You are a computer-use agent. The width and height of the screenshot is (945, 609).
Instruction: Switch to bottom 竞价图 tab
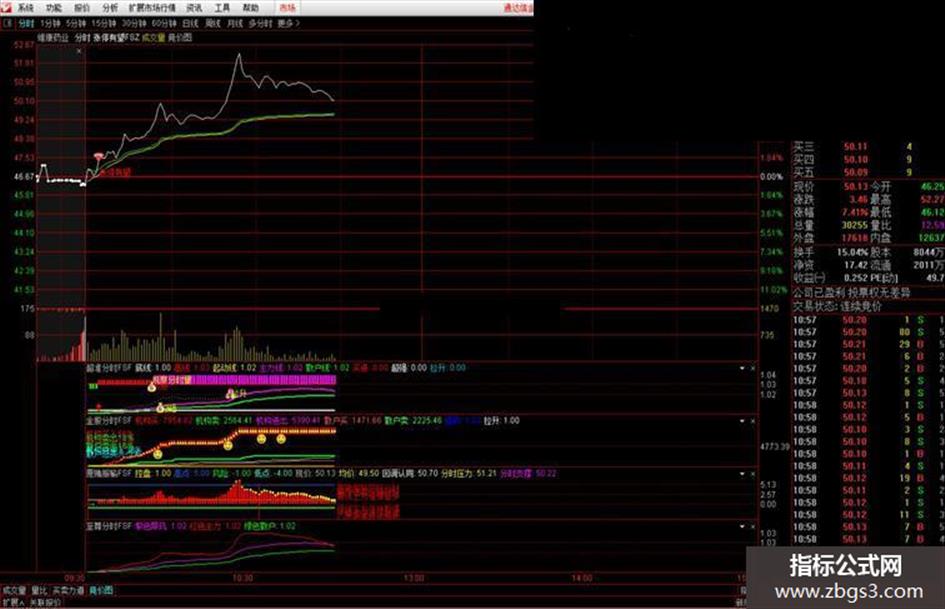point(101,591)
